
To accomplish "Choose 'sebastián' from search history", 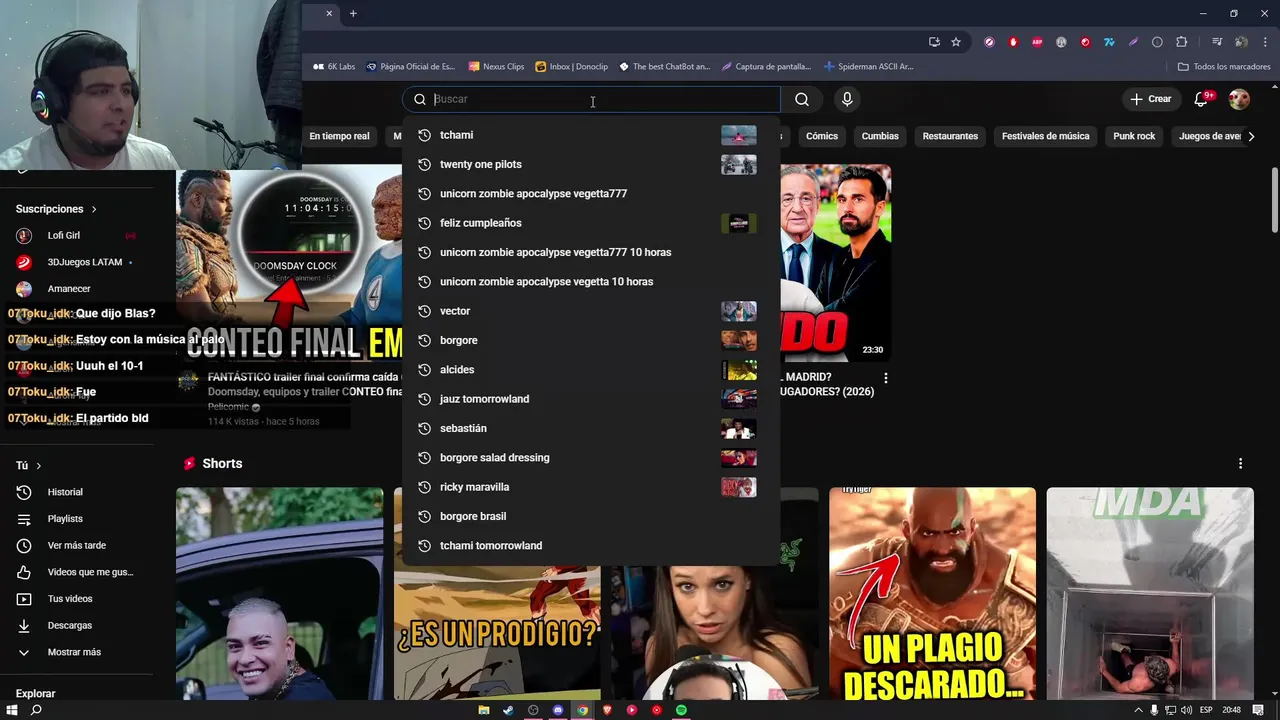I will (591, 428).
